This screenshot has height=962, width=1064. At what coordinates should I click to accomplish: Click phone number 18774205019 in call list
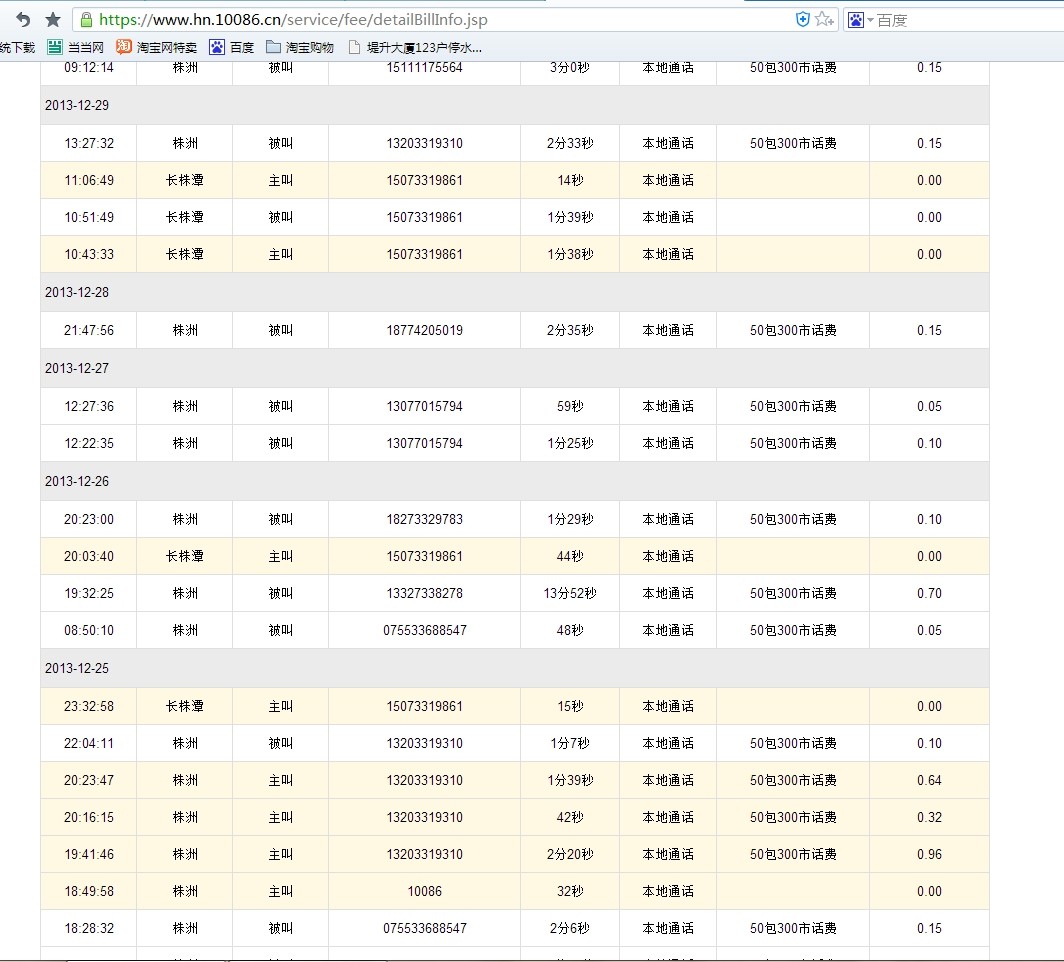(424, 330)
